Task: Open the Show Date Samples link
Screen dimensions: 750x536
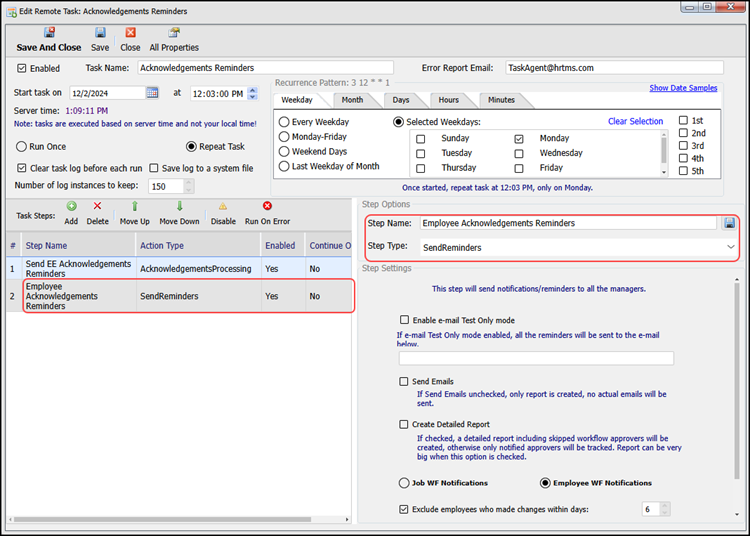Action: 683,88
